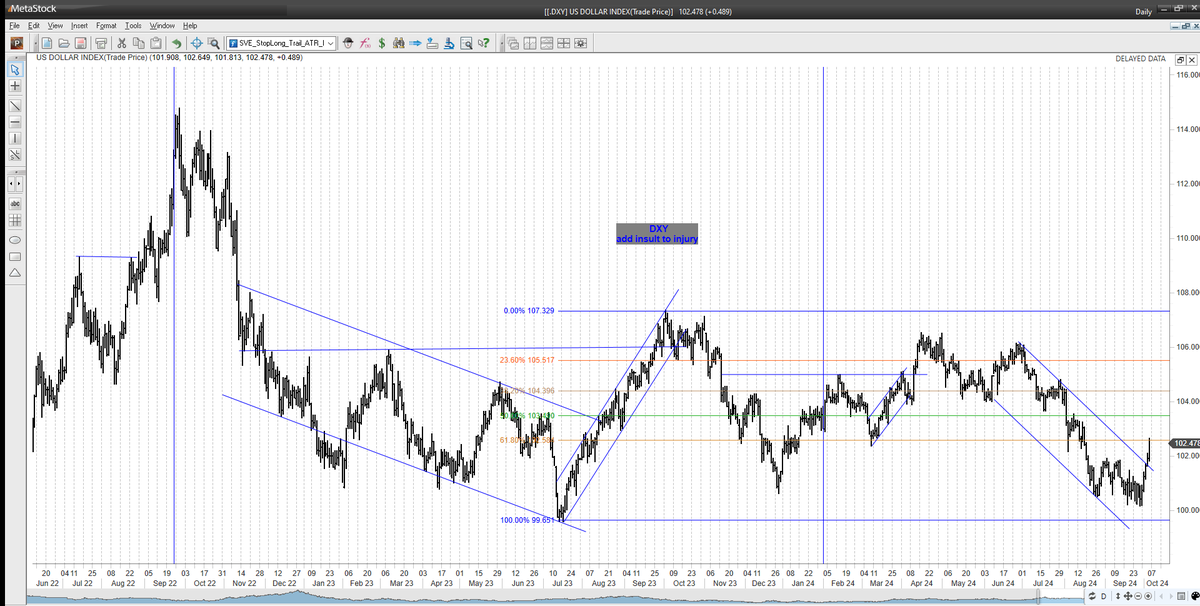Select the crosshair plus tool
Screen dimensions: 1200x606
[15, 88]
